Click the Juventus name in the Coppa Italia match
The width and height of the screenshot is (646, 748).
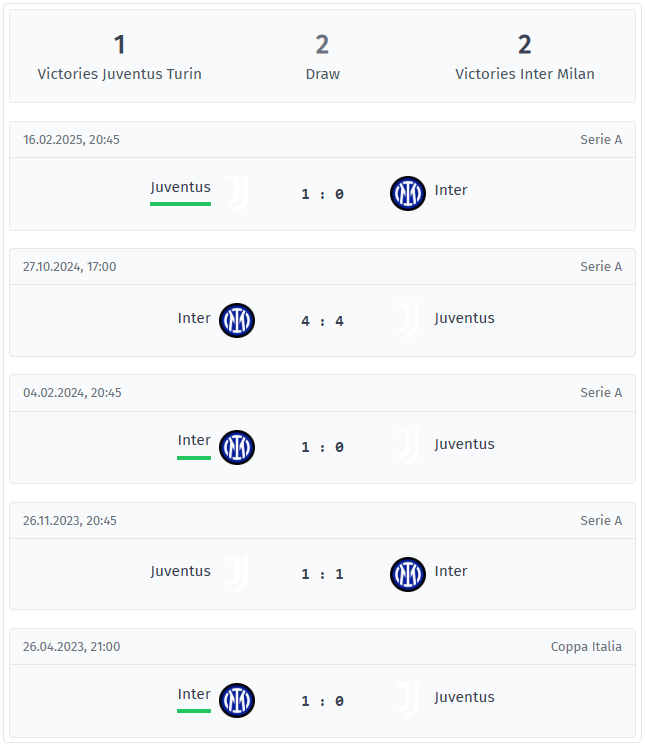(x=464, y=697)
